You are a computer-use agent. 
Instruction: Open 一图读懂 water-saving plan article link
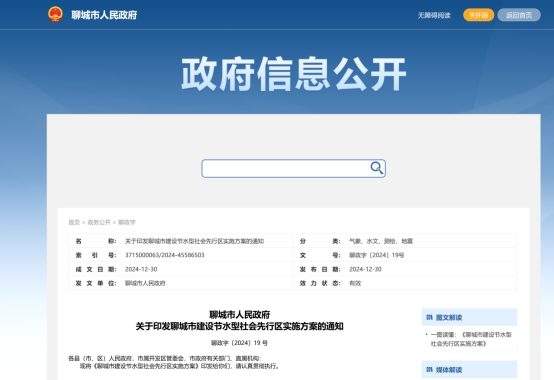tap(471, 339)
